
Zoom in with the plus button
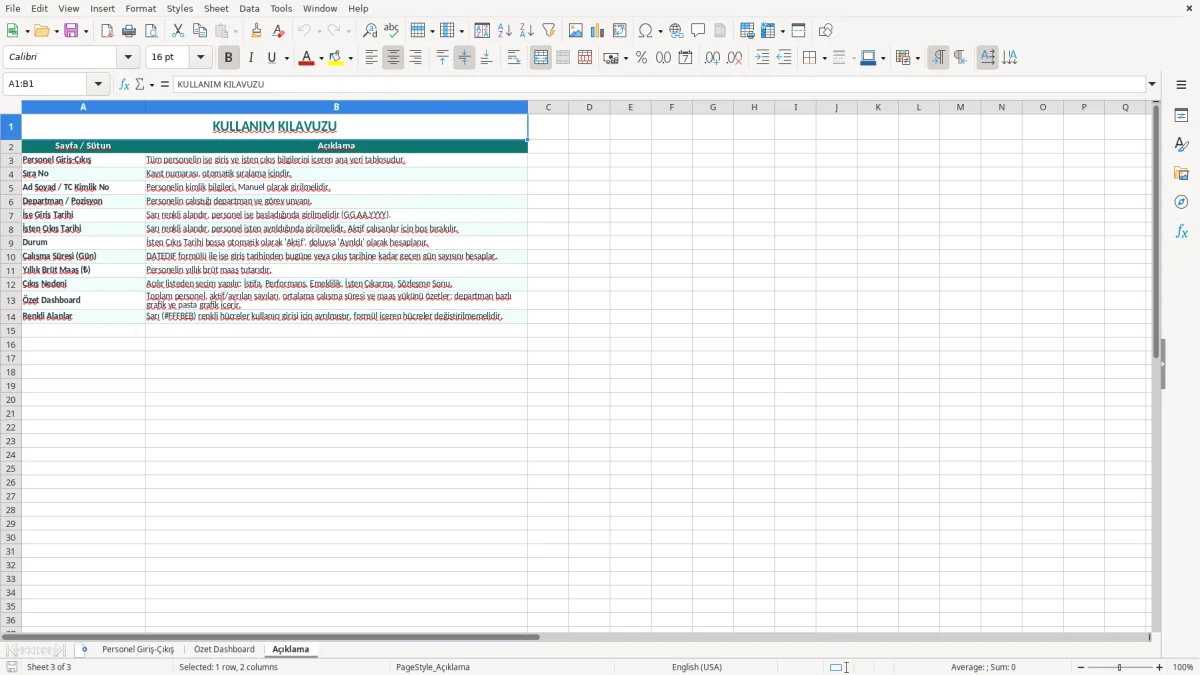click(x=1160, y=667)
